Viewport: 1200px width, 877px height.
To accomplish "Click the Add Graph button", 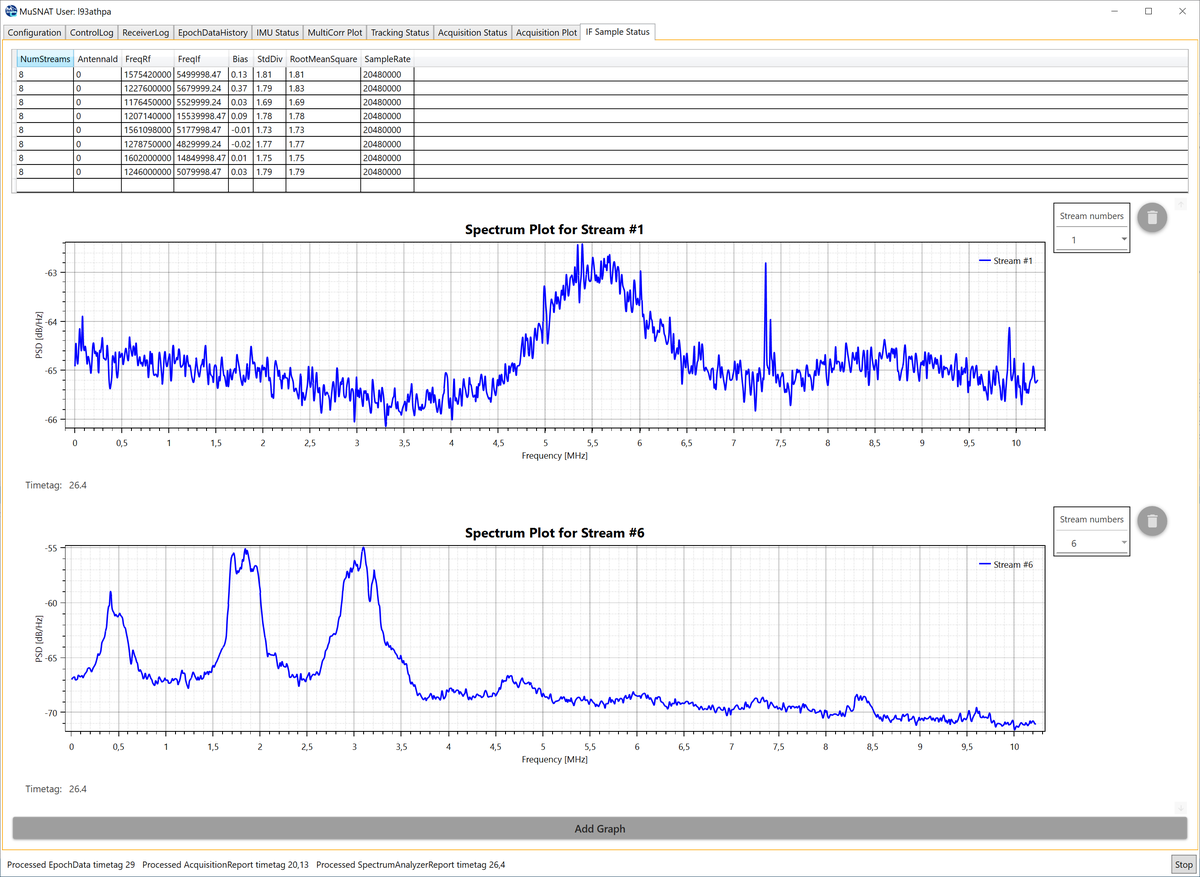I will 600,829.
